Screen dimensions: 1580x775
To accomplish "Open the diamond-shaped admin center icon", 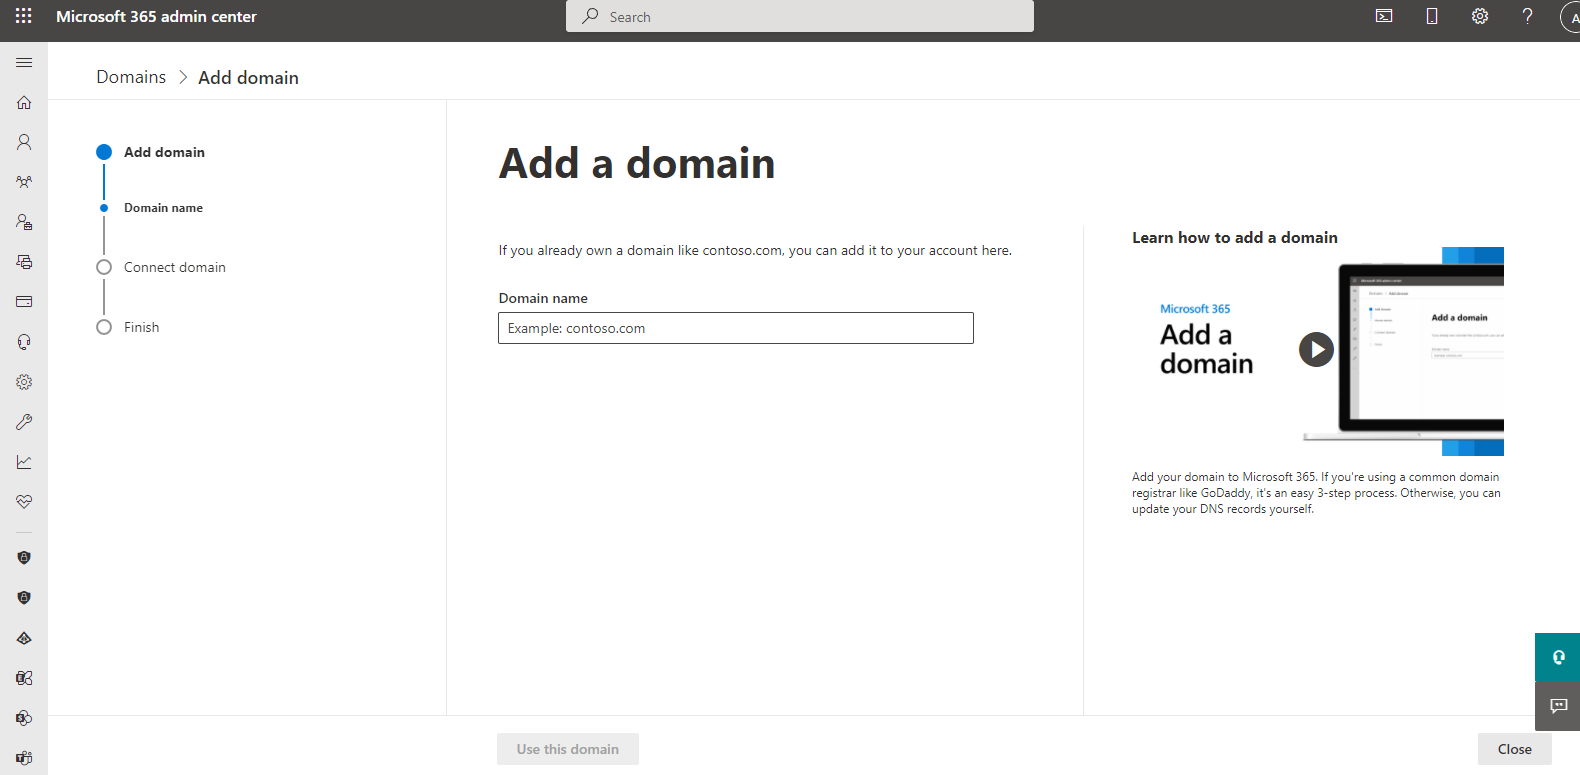I will coord(24,638).
